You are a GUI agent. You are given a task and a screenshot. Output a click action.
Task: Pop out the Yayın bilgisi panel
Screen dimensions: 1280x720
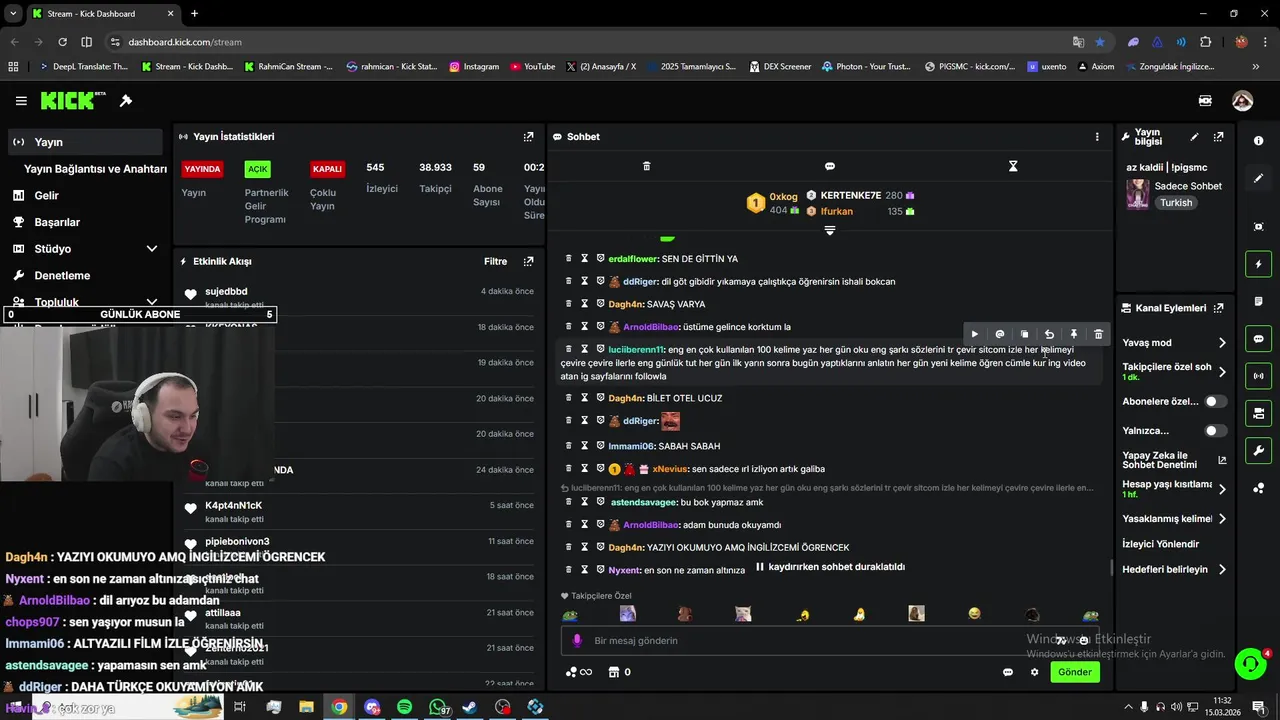[1218, 137]
